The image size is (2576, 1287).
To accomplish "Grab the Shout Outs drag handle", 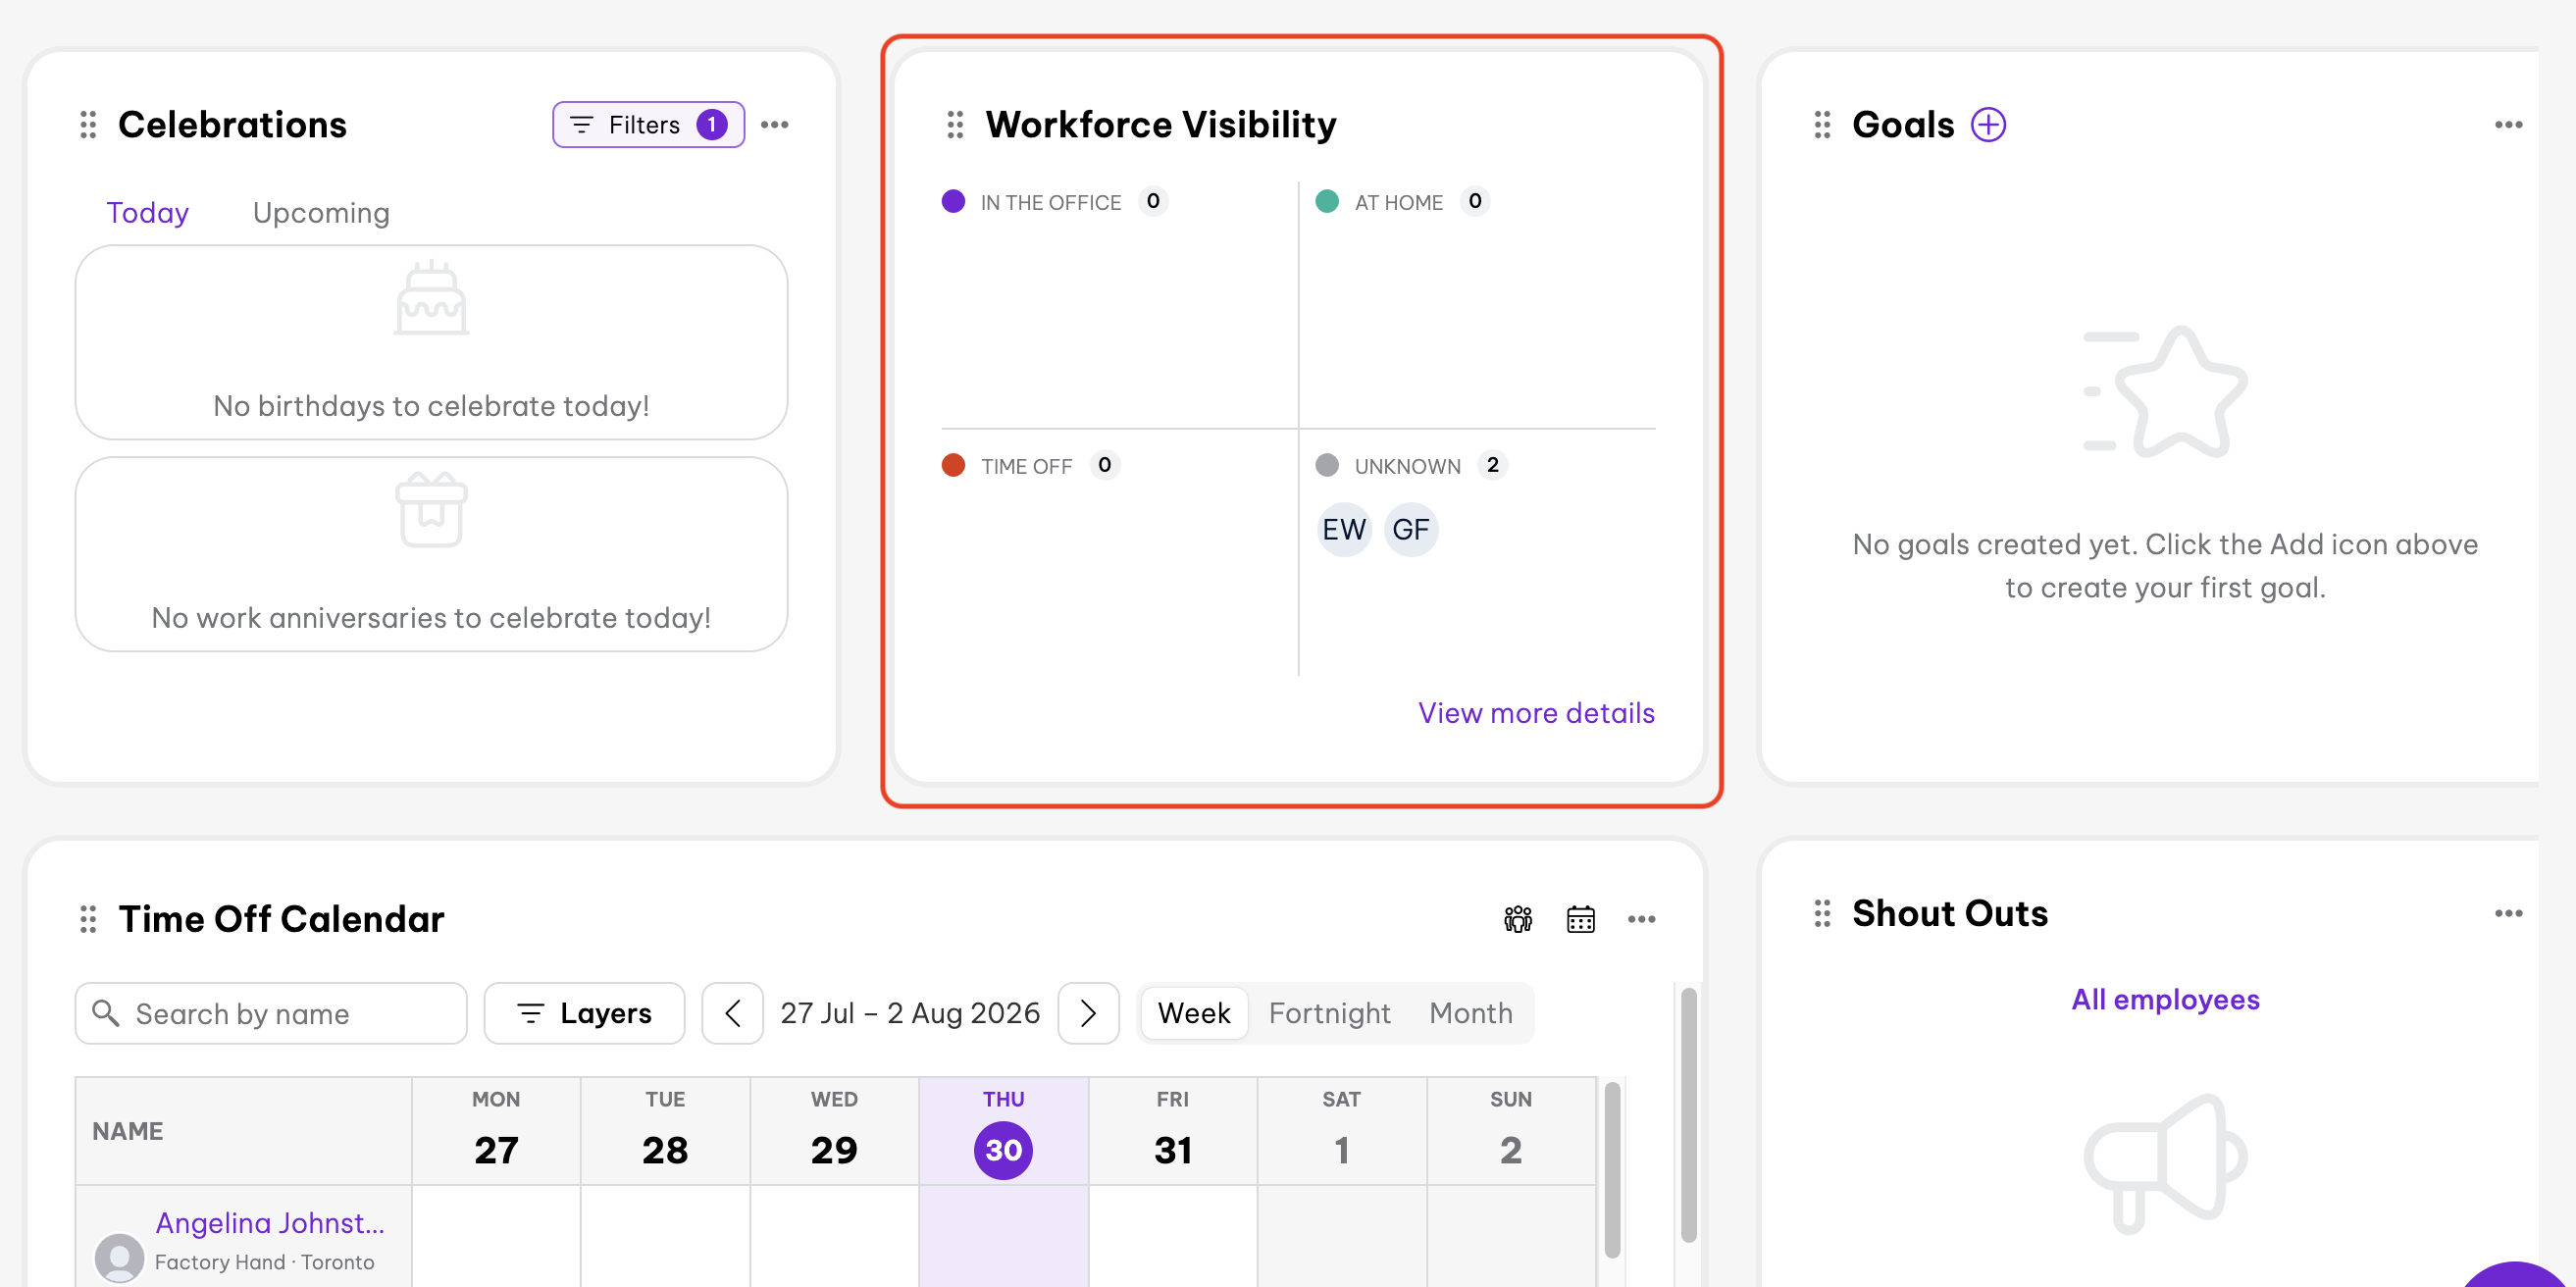I will [1822, 913].
